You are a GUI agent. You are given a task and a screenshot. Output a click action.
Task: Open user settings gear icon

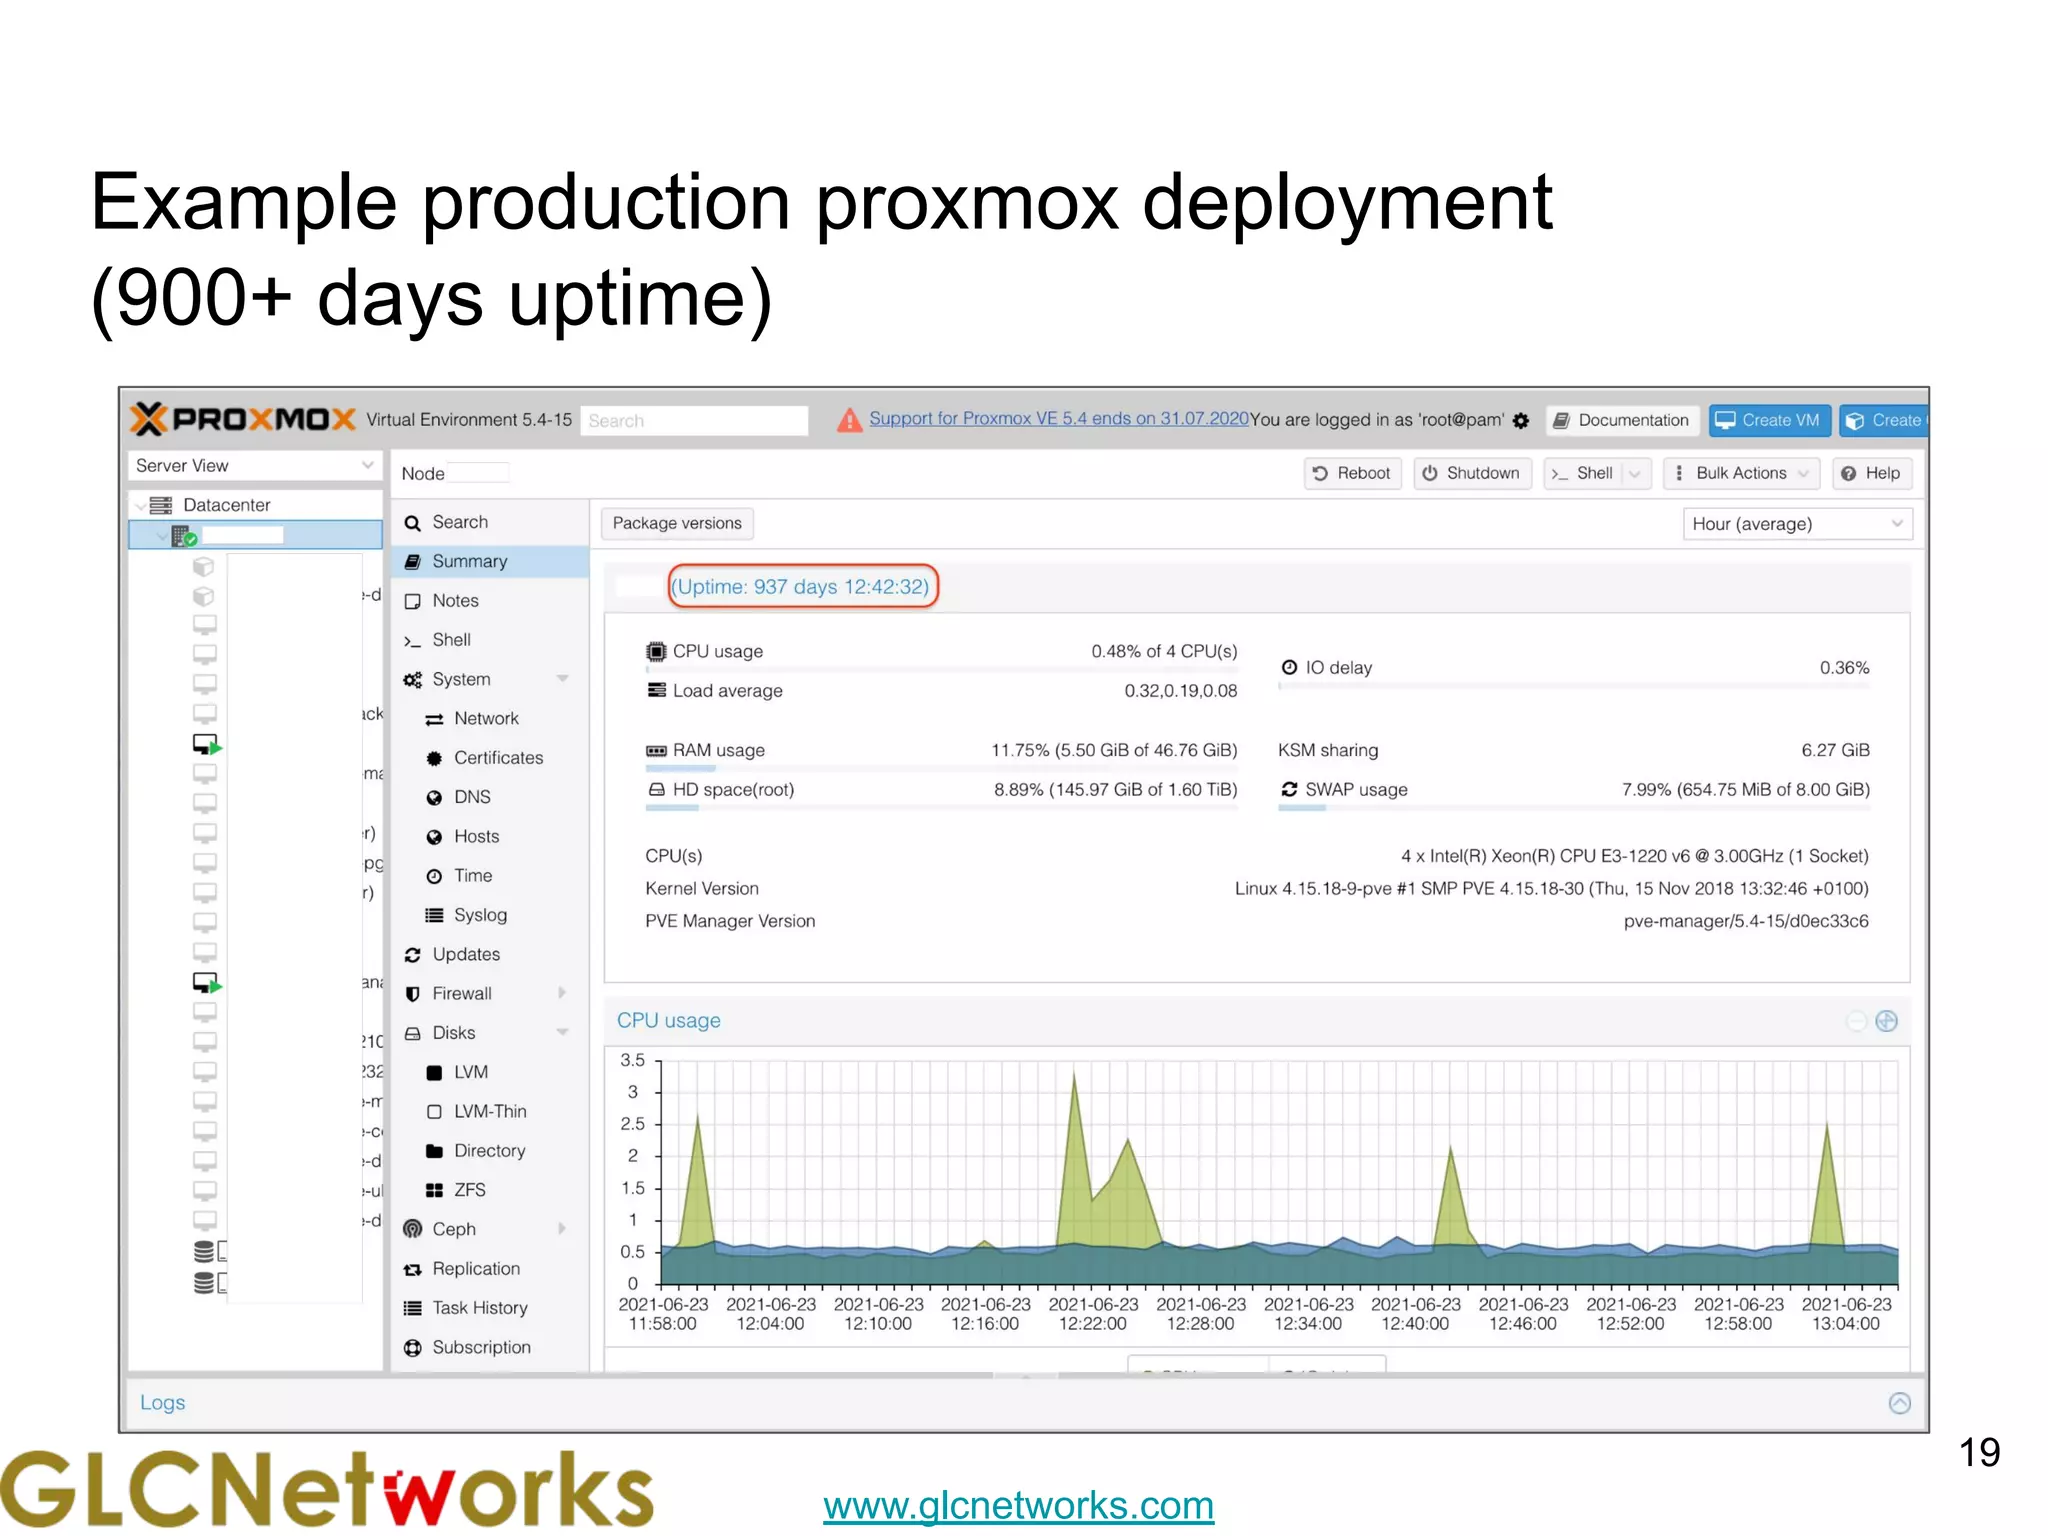pyautogui.click(x=1521, y=421)
